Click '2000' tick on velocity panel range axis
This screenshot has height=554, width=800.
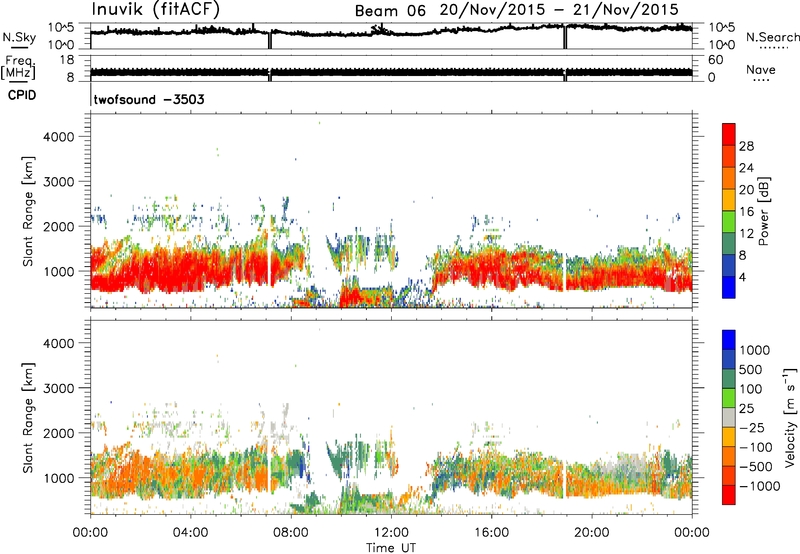(59, 433)
